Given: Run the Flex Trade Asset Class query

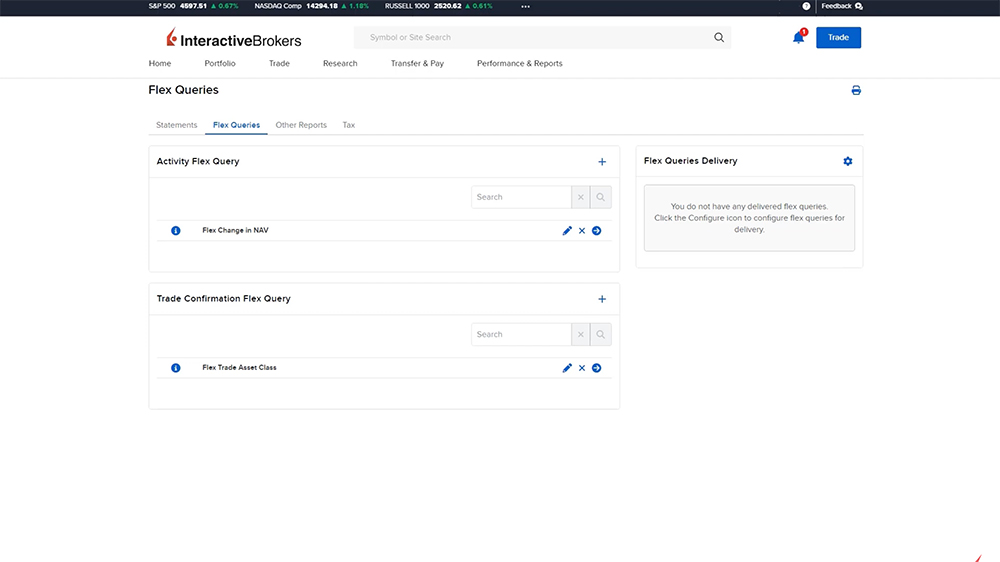Looking at the screenshot, I should [596, 368].
